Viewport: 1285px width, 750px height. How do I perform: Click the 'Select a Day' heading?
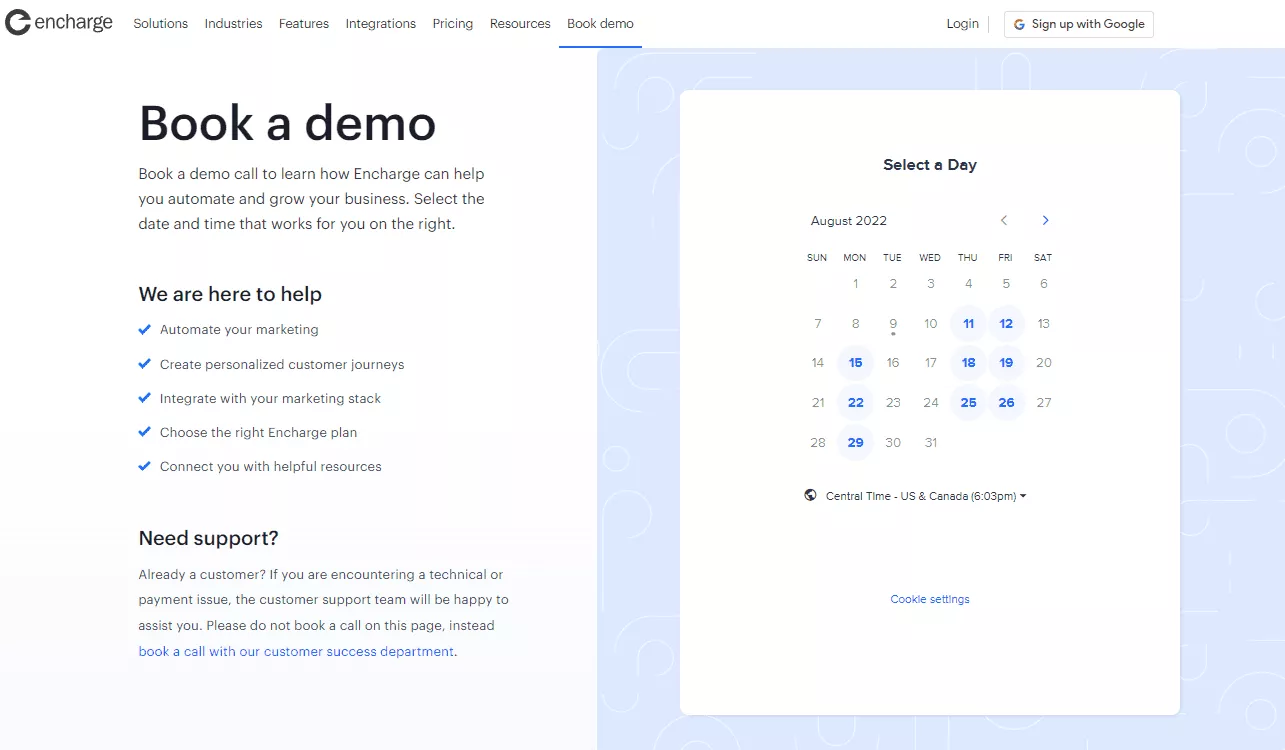(930, 165)
